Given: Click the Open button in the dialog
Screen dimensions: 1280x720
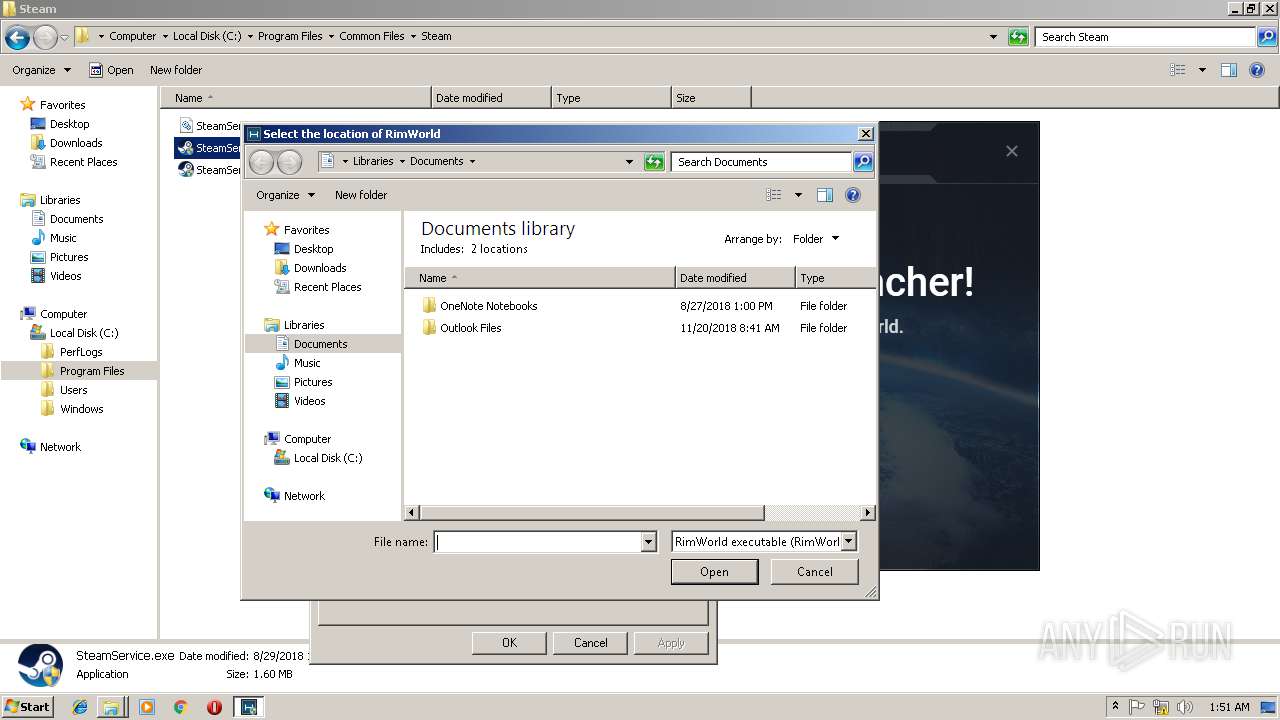Looking at the screenshot, I should pos(714,572).
